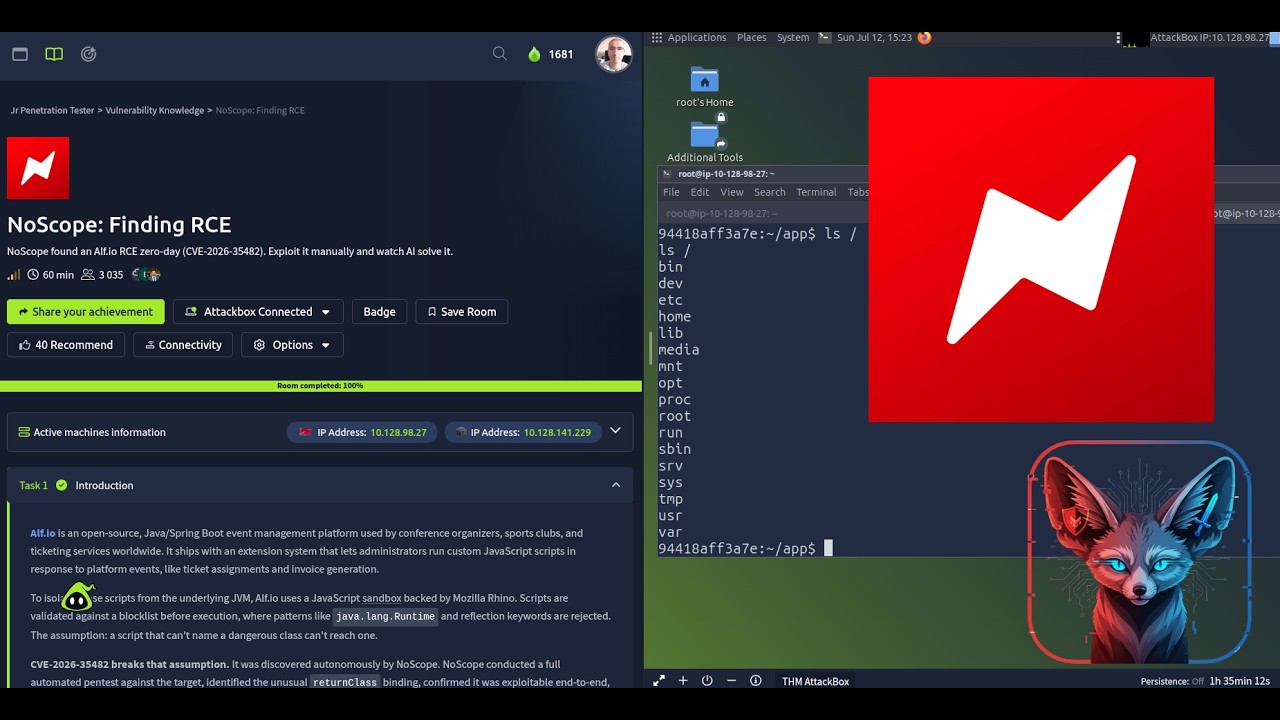Click the Jr Penetration Tester breadcrumb
The image size is (1280, 720).
pyautogui.click(x=52, y=110)
